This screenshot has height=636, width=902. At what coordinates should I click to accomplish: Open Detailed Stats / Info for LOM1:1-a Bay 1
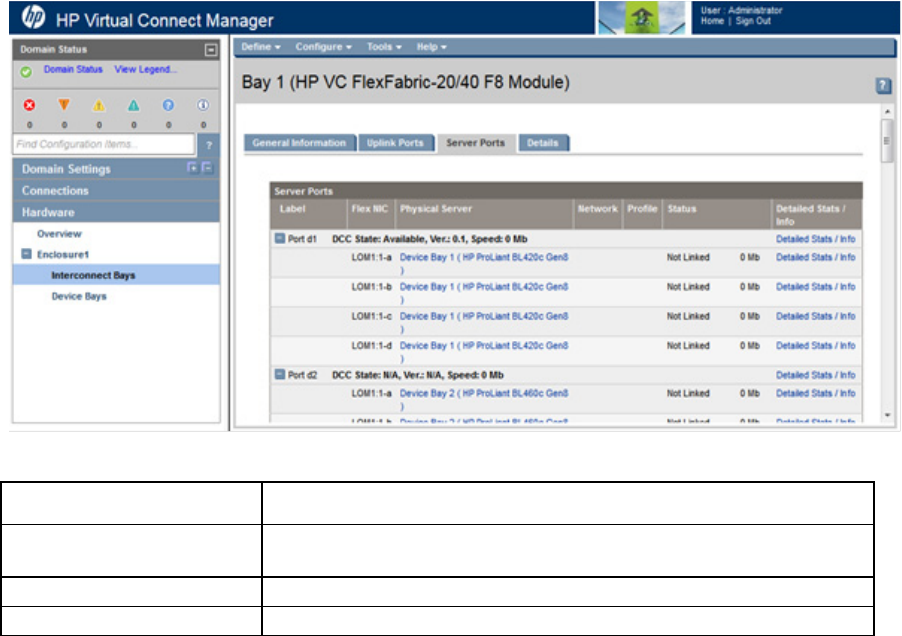coord(815,257)
